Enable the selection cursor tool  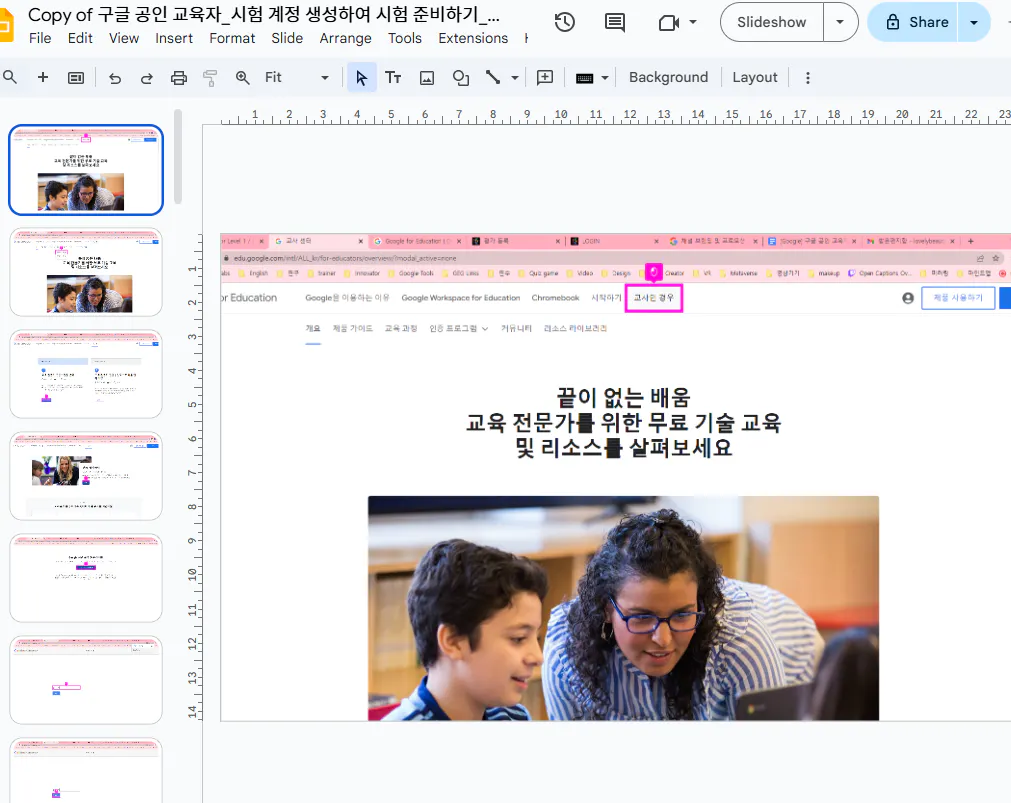361,77
